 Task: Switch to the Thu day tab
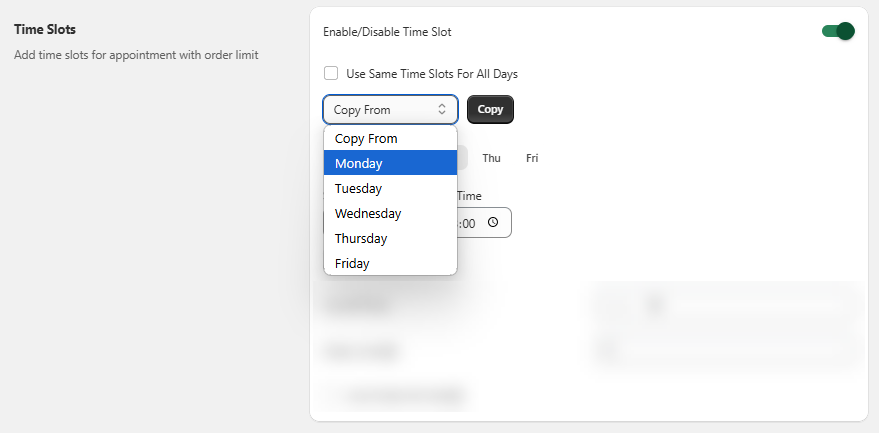pyautogui.click(x=491, y=158)
